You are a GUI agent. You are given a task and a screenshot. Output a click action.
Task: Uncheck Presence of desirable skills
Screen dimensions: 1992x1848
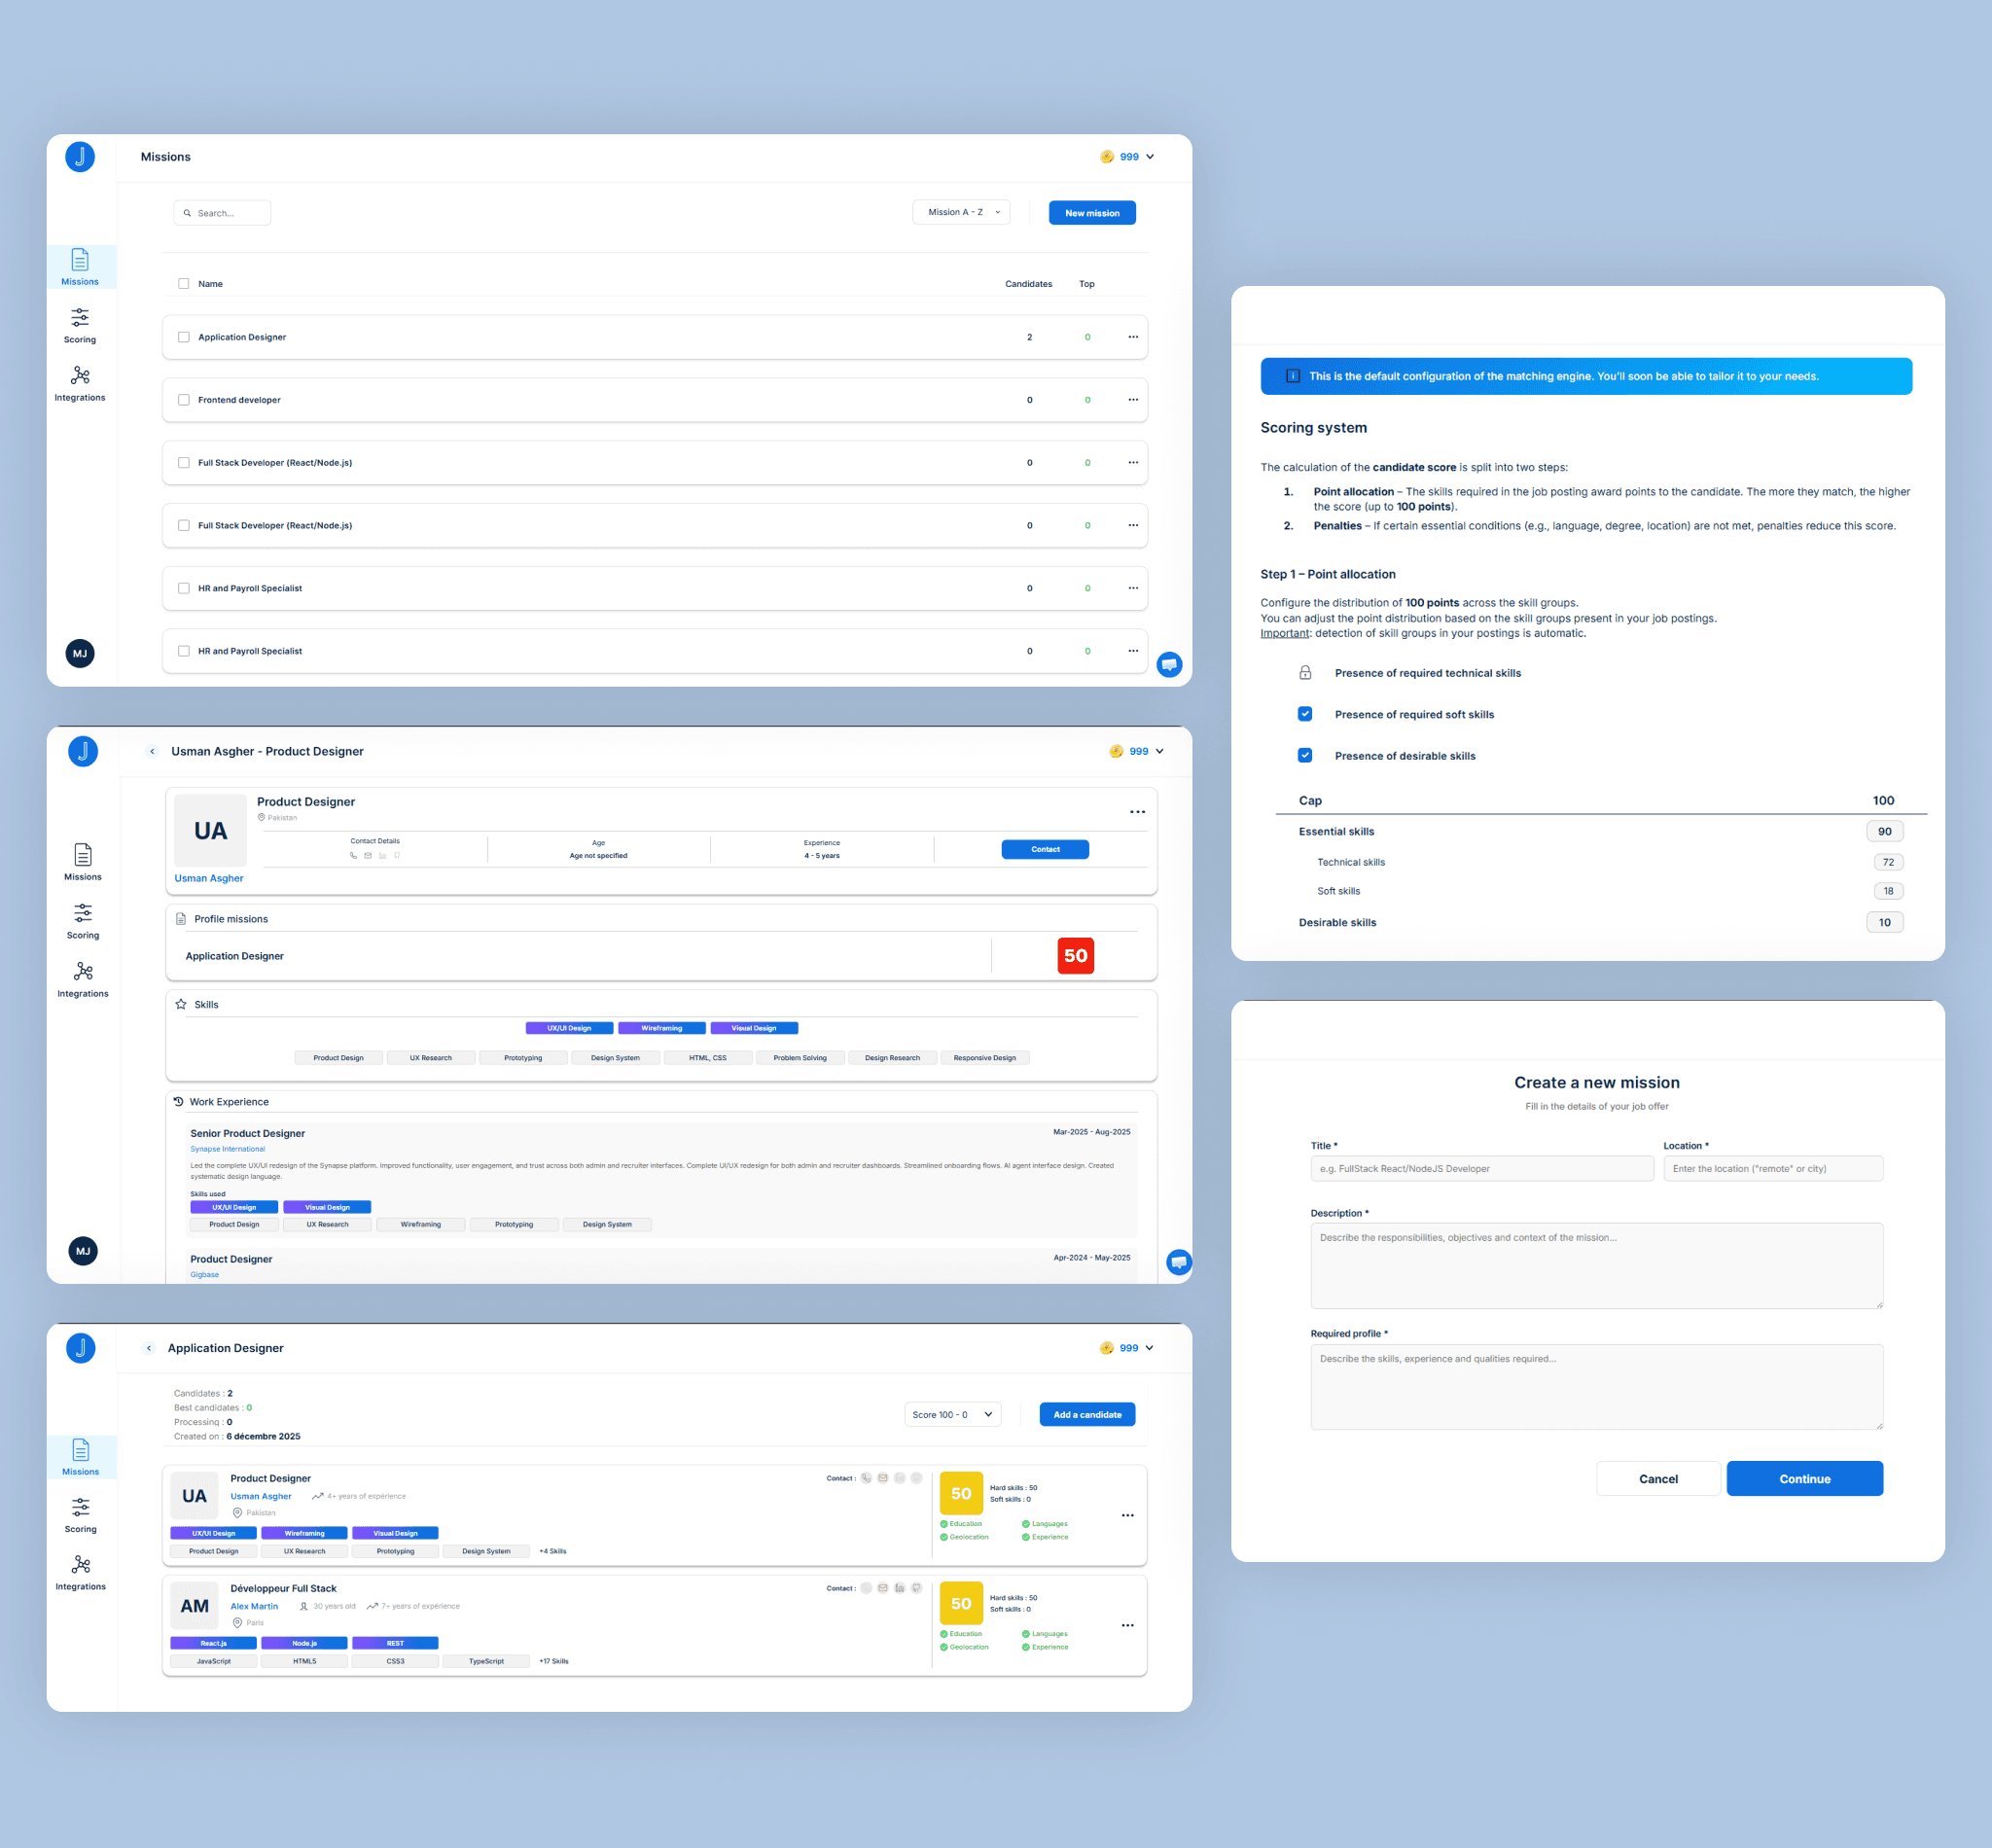[1304, 755]
